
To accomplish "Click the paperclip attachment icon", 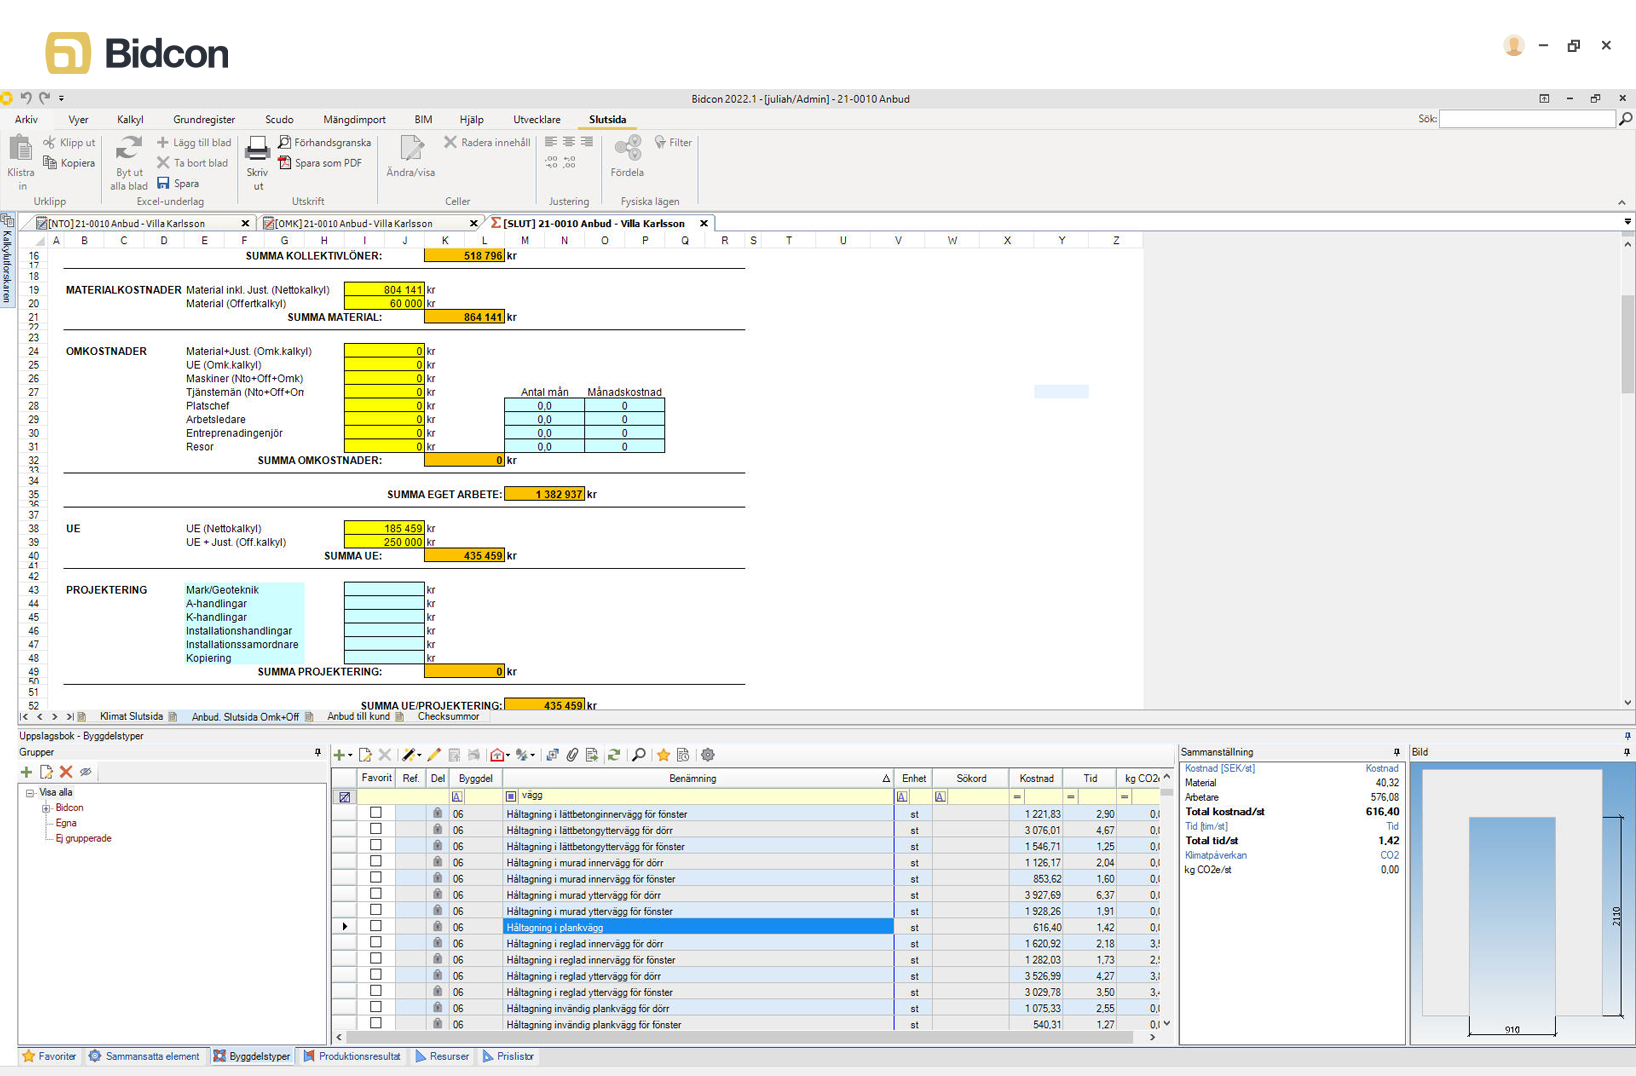I will pos(572,755).
